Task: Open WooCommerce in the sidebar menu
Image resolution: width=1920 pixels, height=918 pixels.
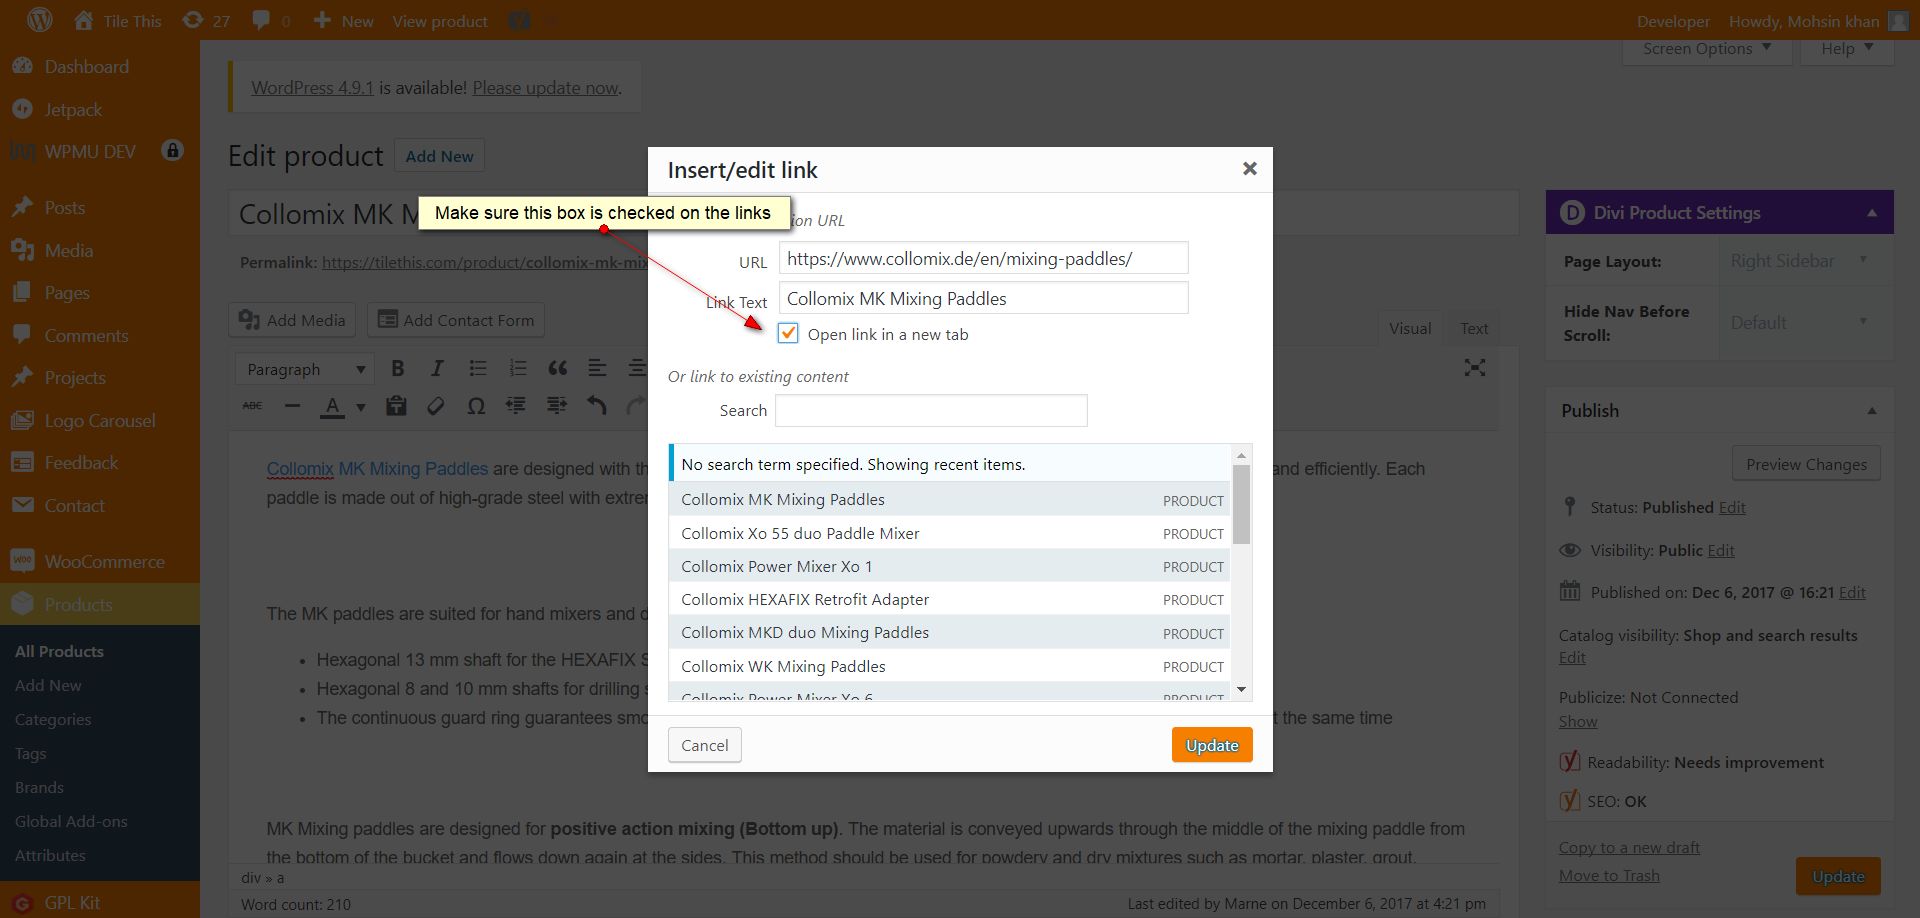Action: [104, 561]
